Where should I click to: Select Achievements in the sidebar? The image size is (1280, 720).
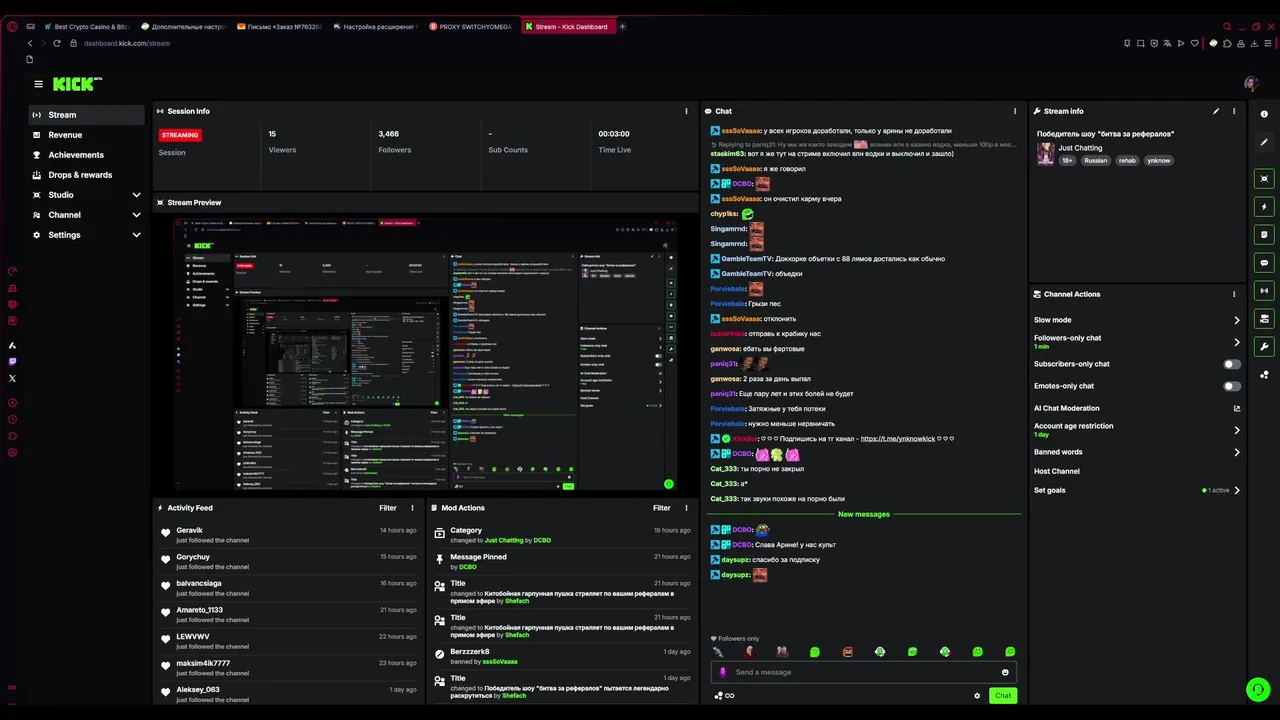pyautogui.click(x=87, y=155)
